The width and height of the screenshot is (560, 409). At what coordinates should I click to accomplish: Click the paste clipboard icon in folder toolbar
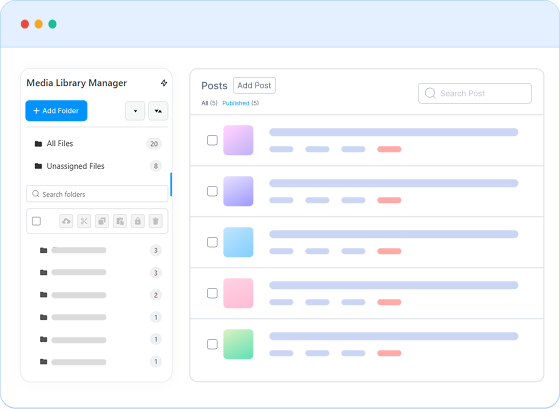(x=120, y=221)
